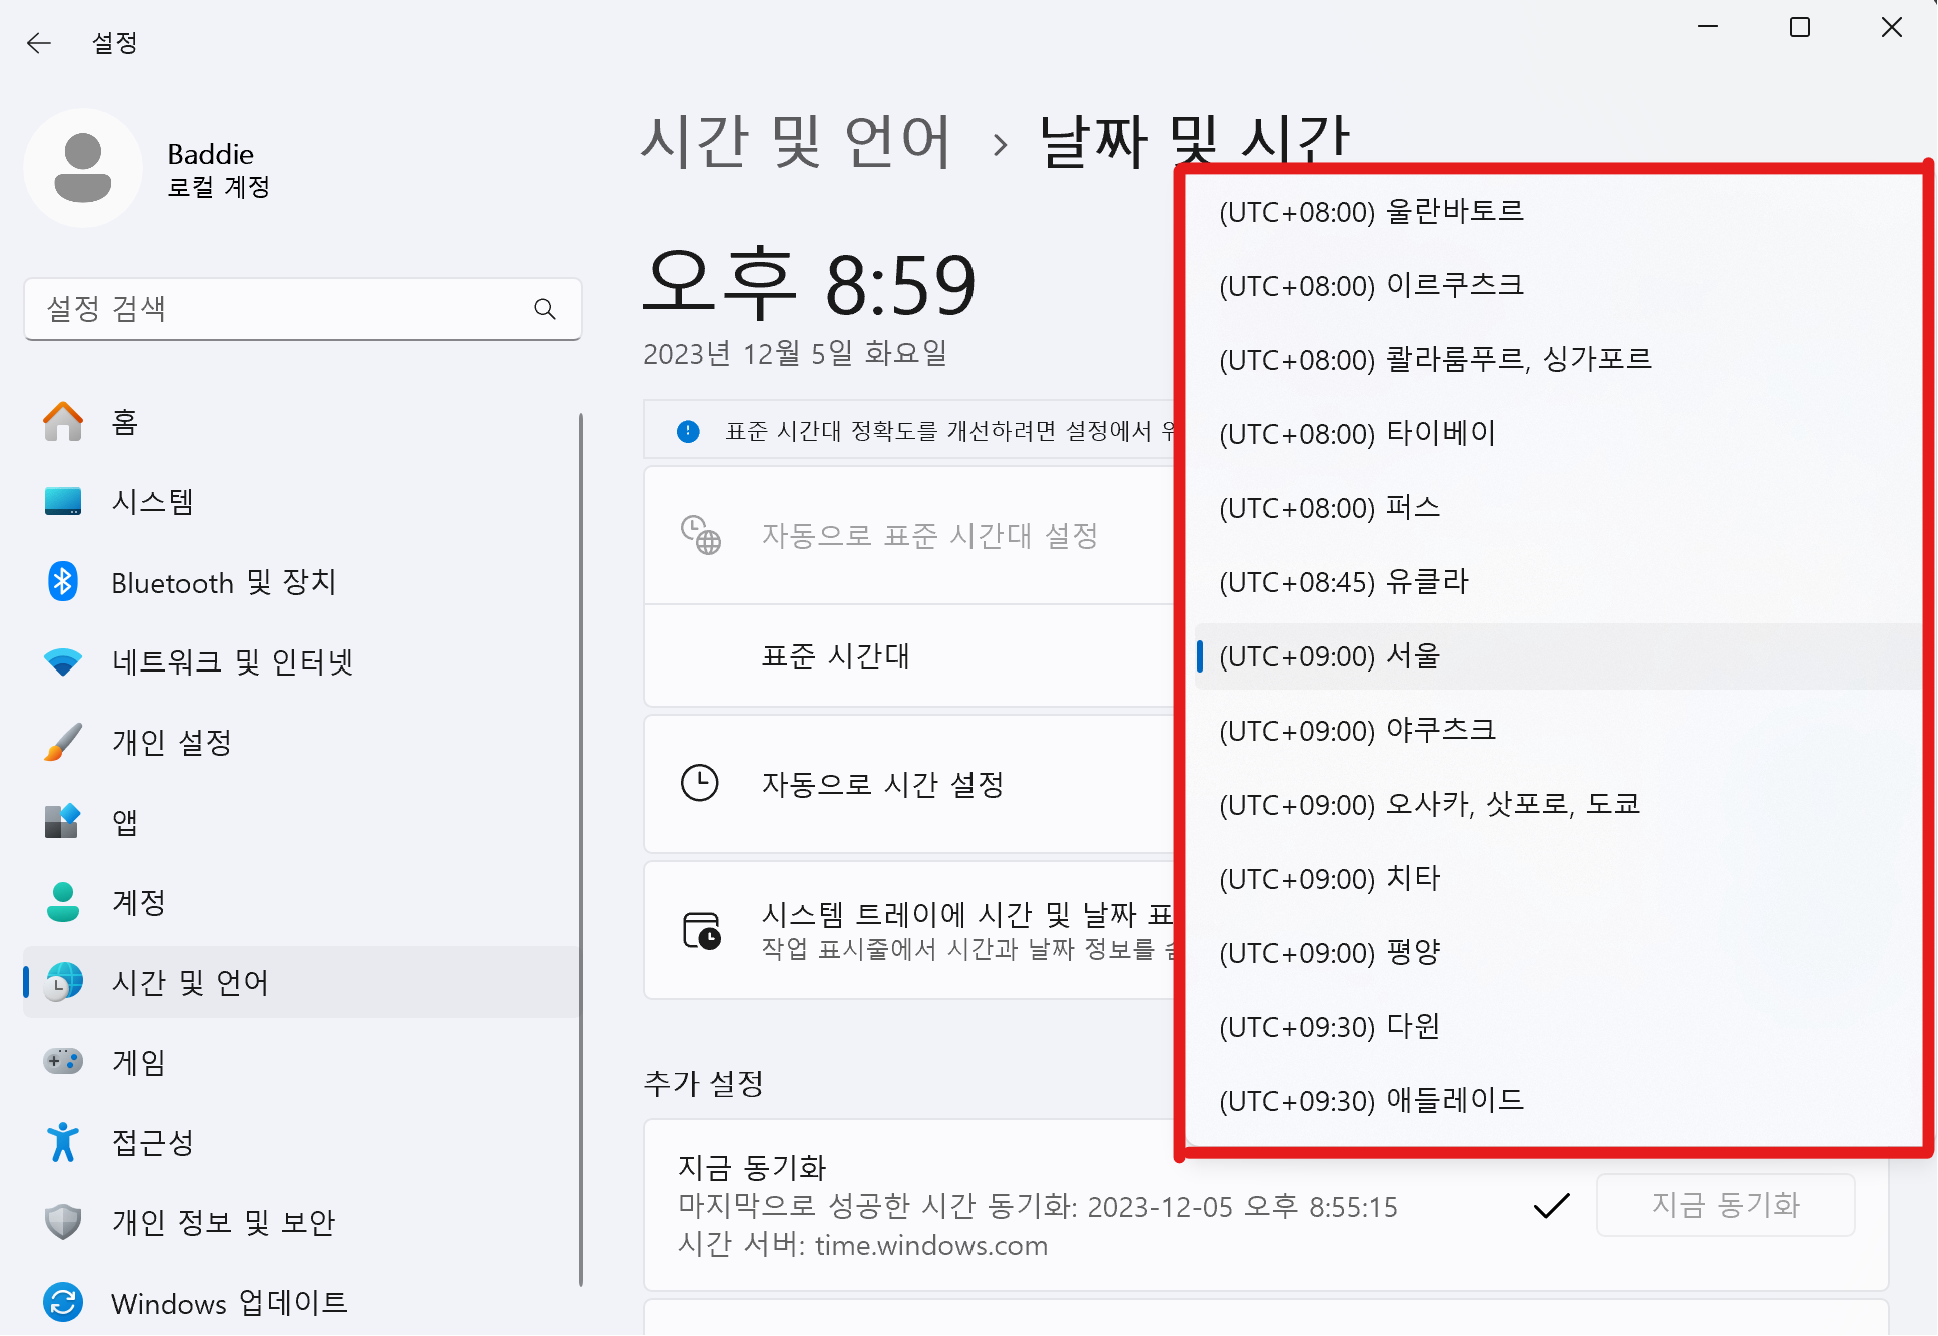
Task: Click the Windows Update sync icon
Action: coord(63,1302)
